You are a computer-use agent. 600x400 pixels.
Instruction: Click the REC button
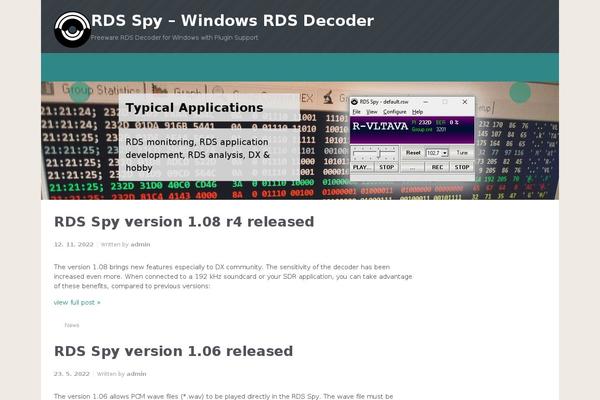click(x=437, y=167)
